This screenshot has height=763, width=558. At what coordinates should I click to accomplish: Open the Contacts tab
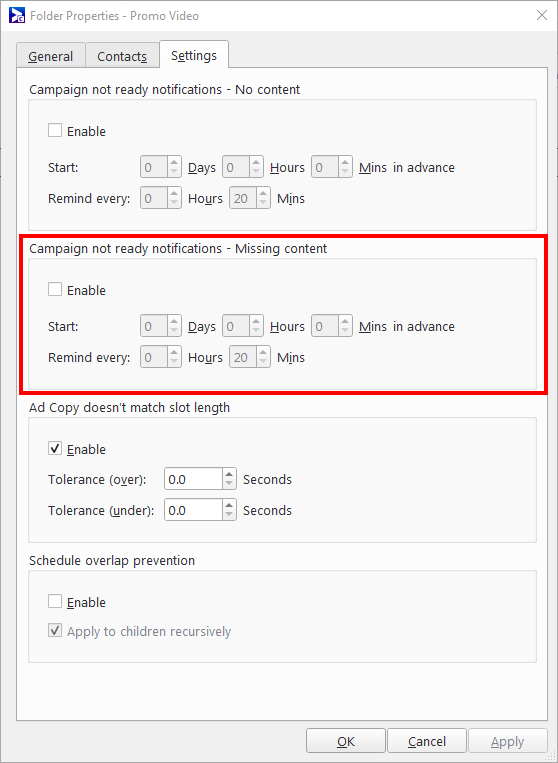[122, 56]
